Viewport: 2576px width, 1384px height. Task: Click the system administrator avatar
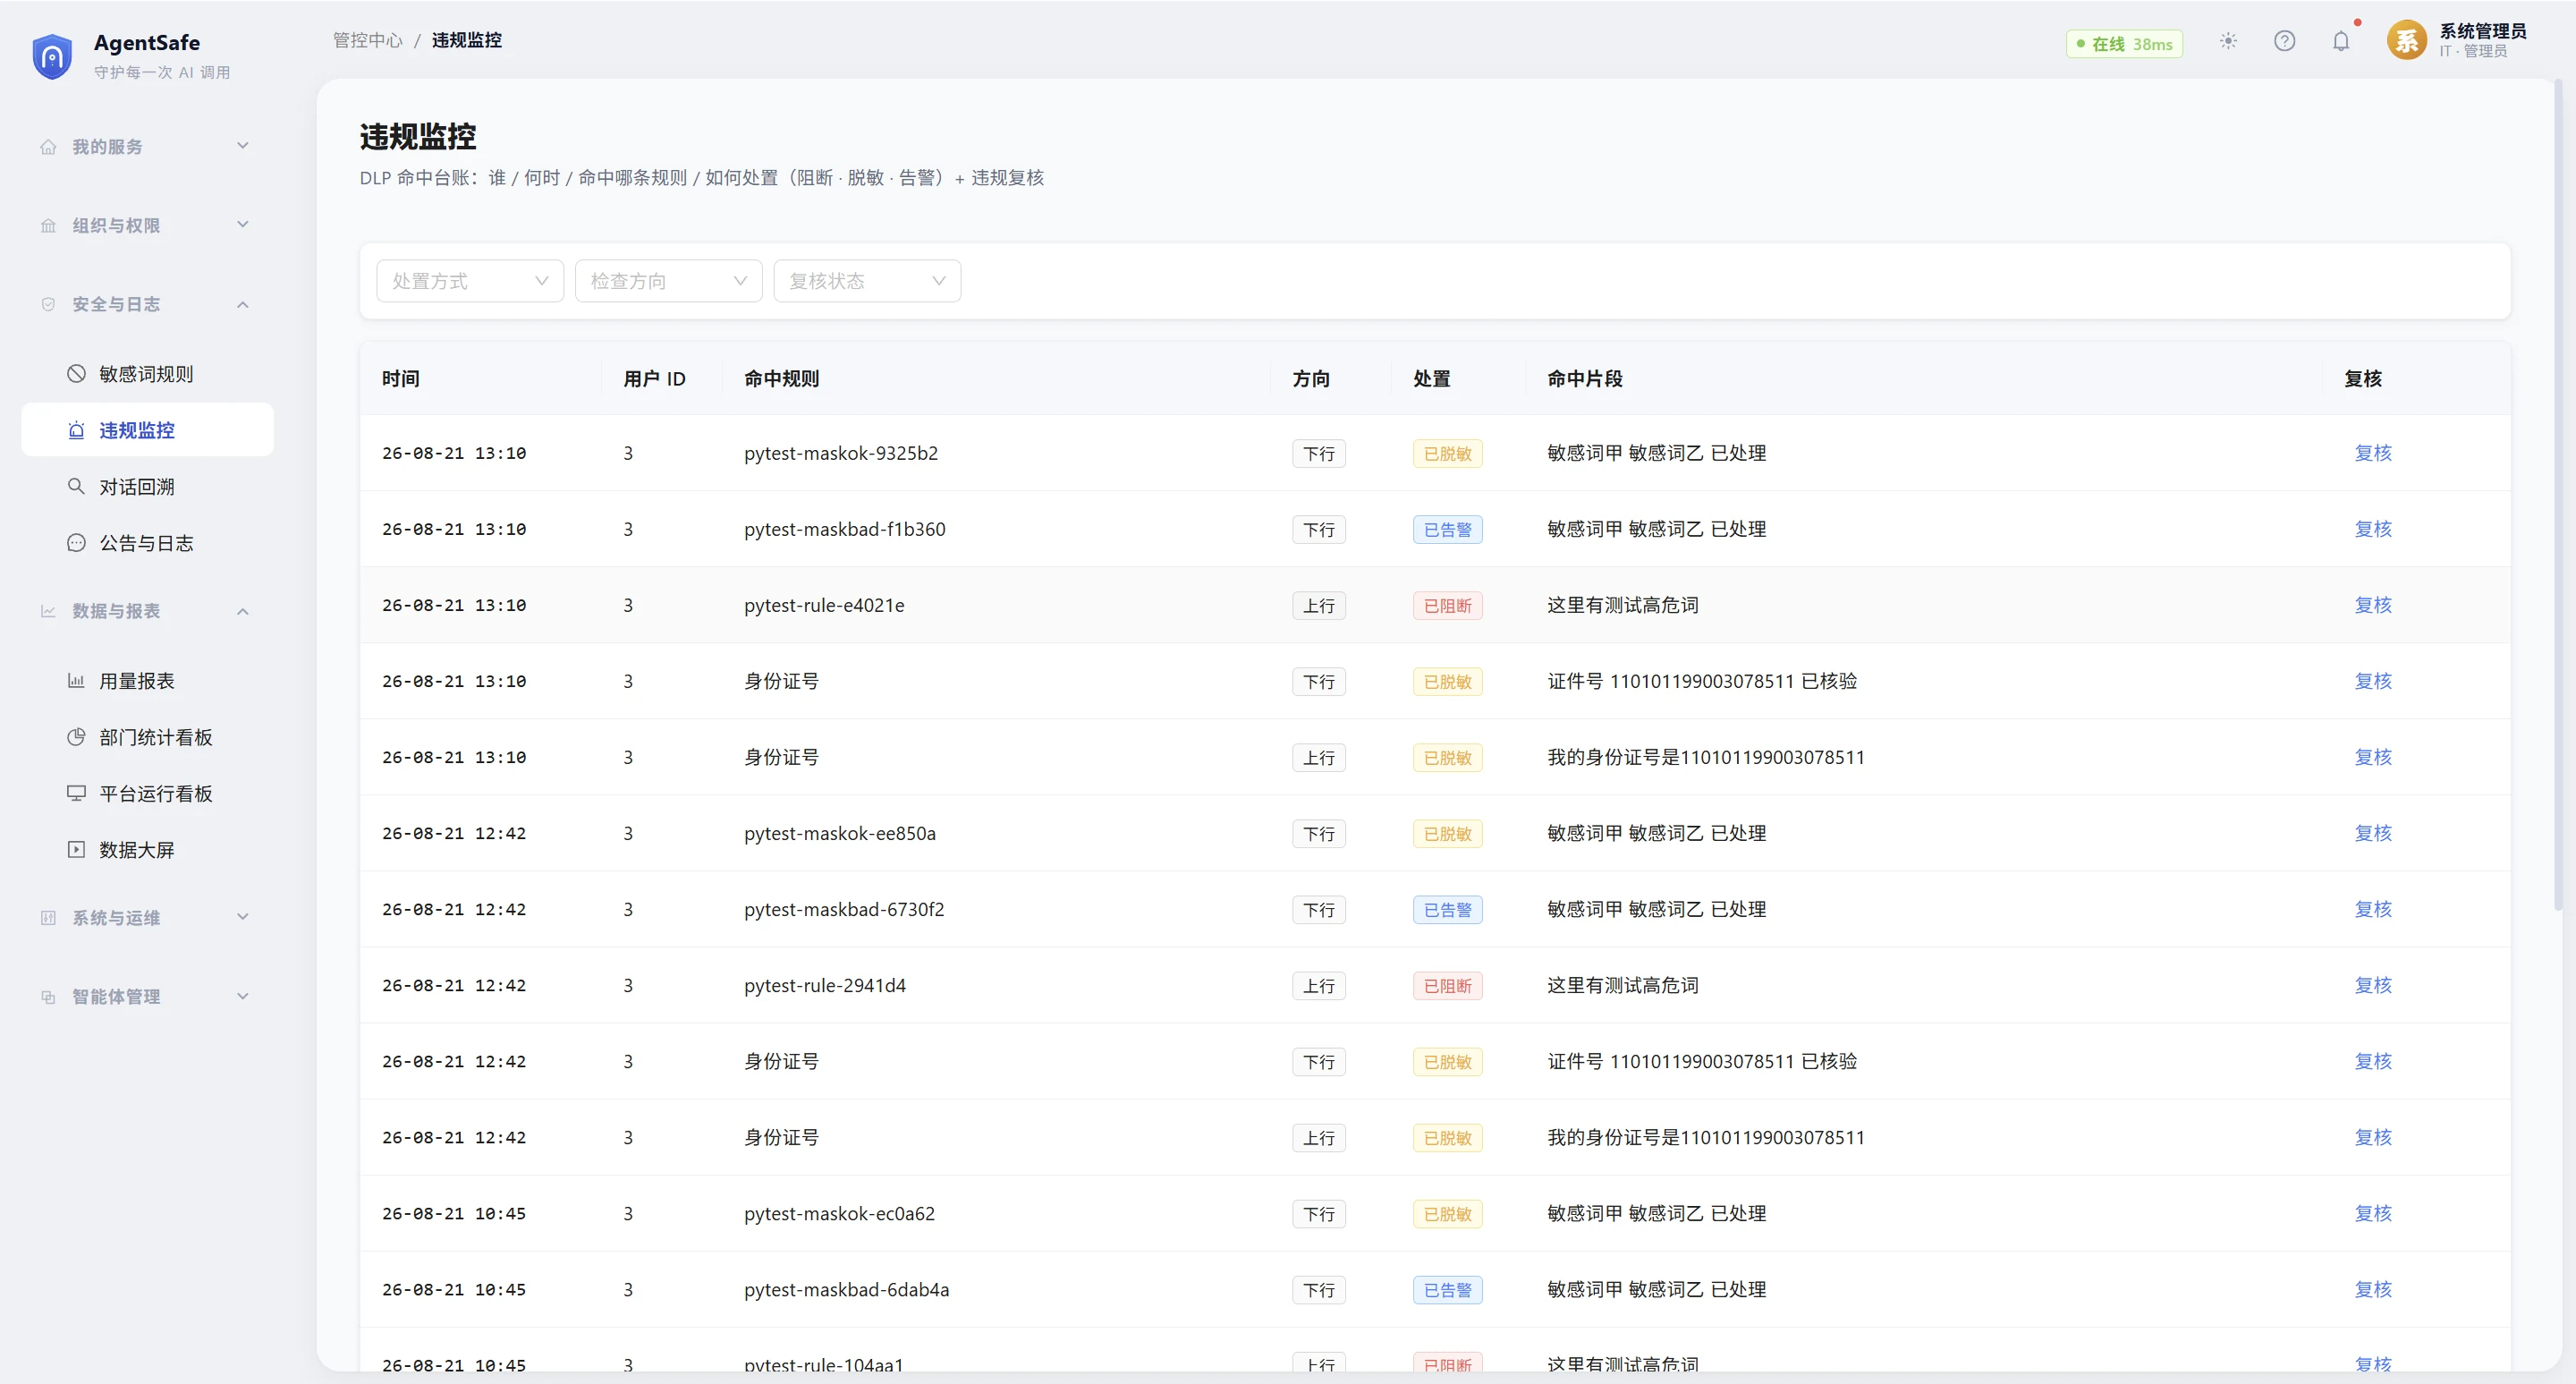click(x=2406, y=41)
